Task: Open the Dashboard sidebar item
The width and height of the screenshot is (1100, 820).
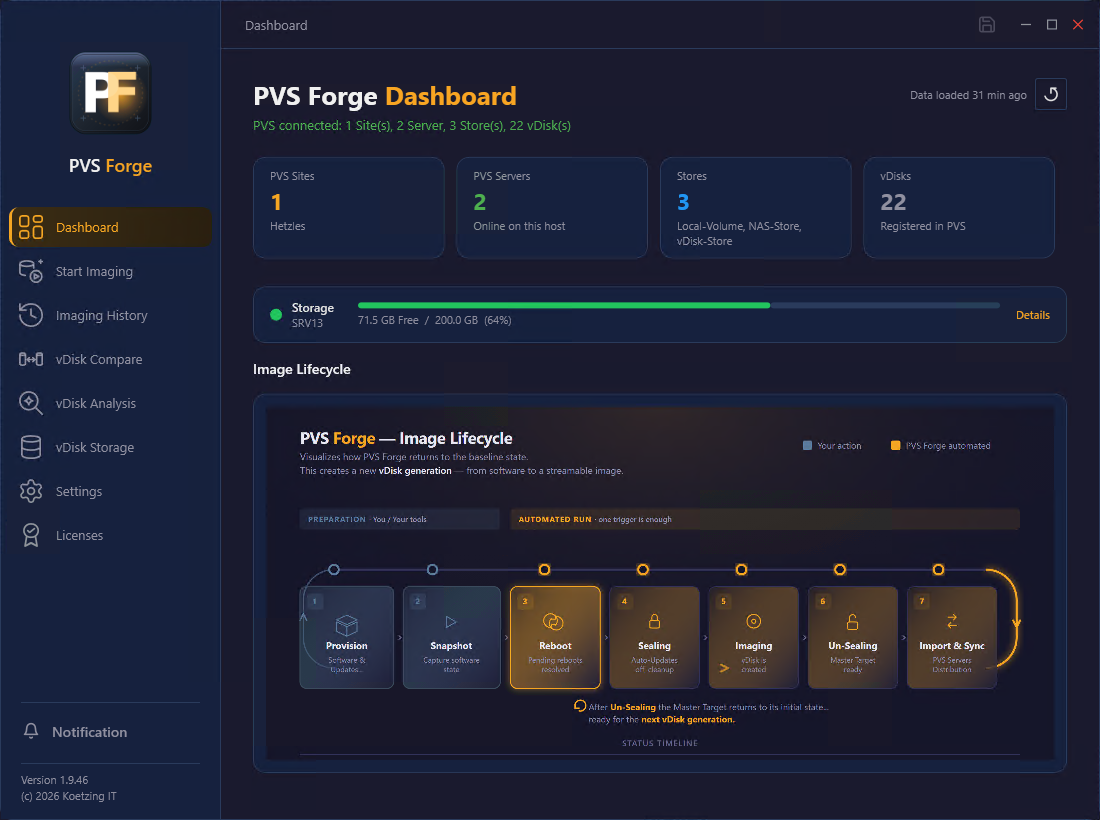Action: click(x=110, y=227)
